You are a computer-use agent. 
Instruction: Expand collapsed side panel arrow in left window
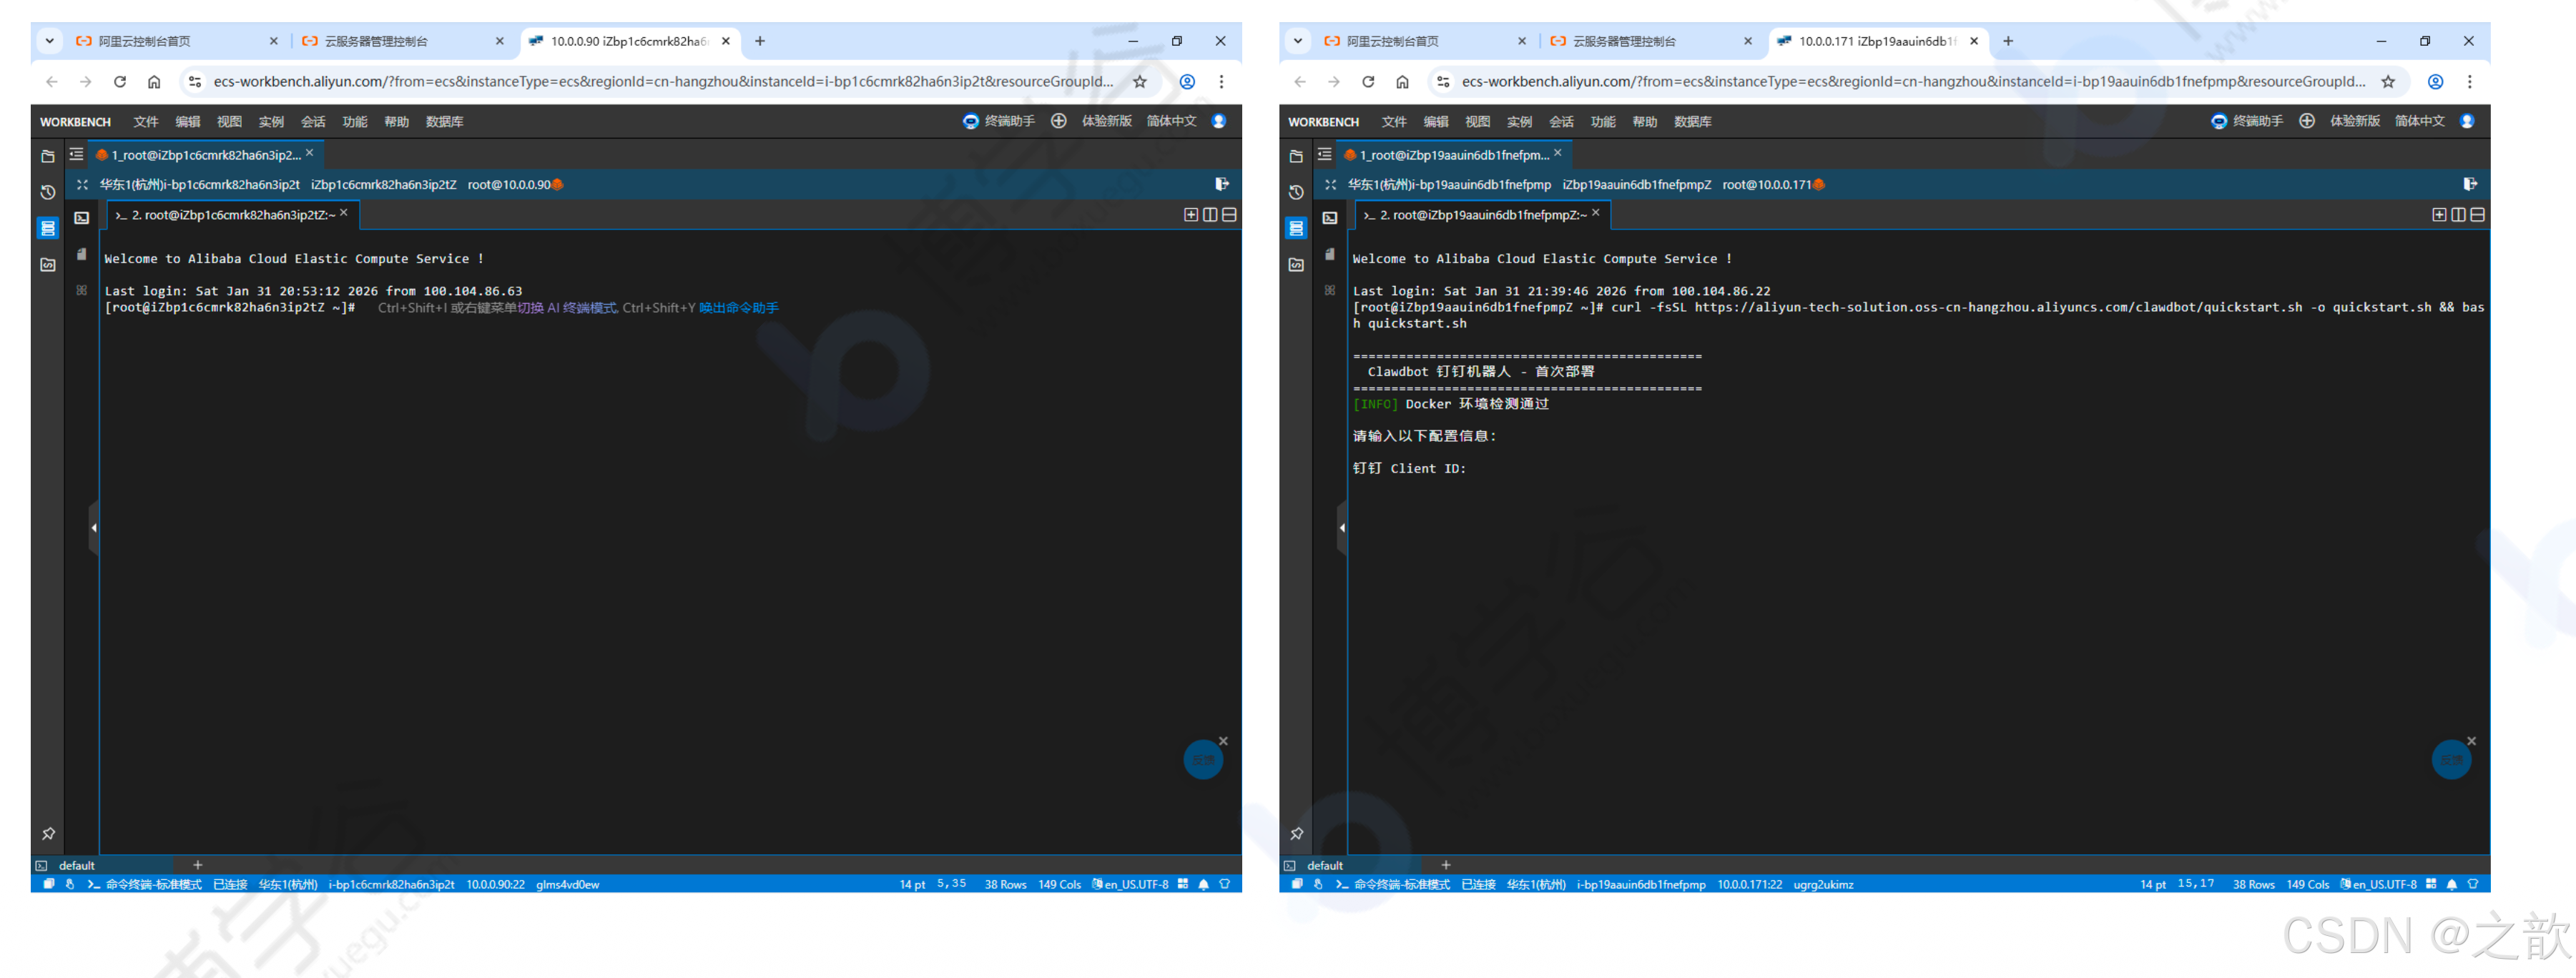pos(94,527)
